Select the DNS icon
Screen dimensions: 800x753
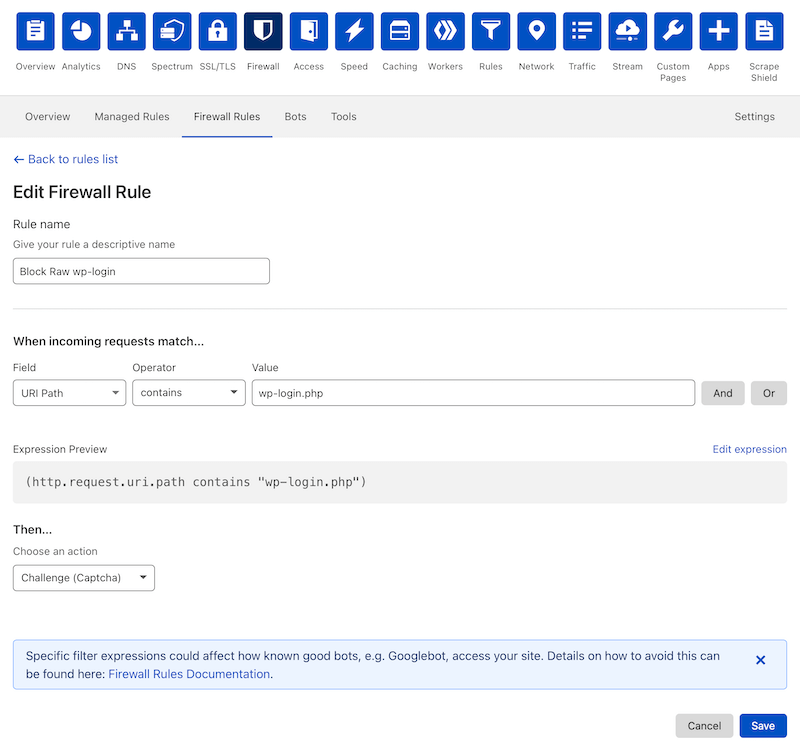click(x=126, y=31)
